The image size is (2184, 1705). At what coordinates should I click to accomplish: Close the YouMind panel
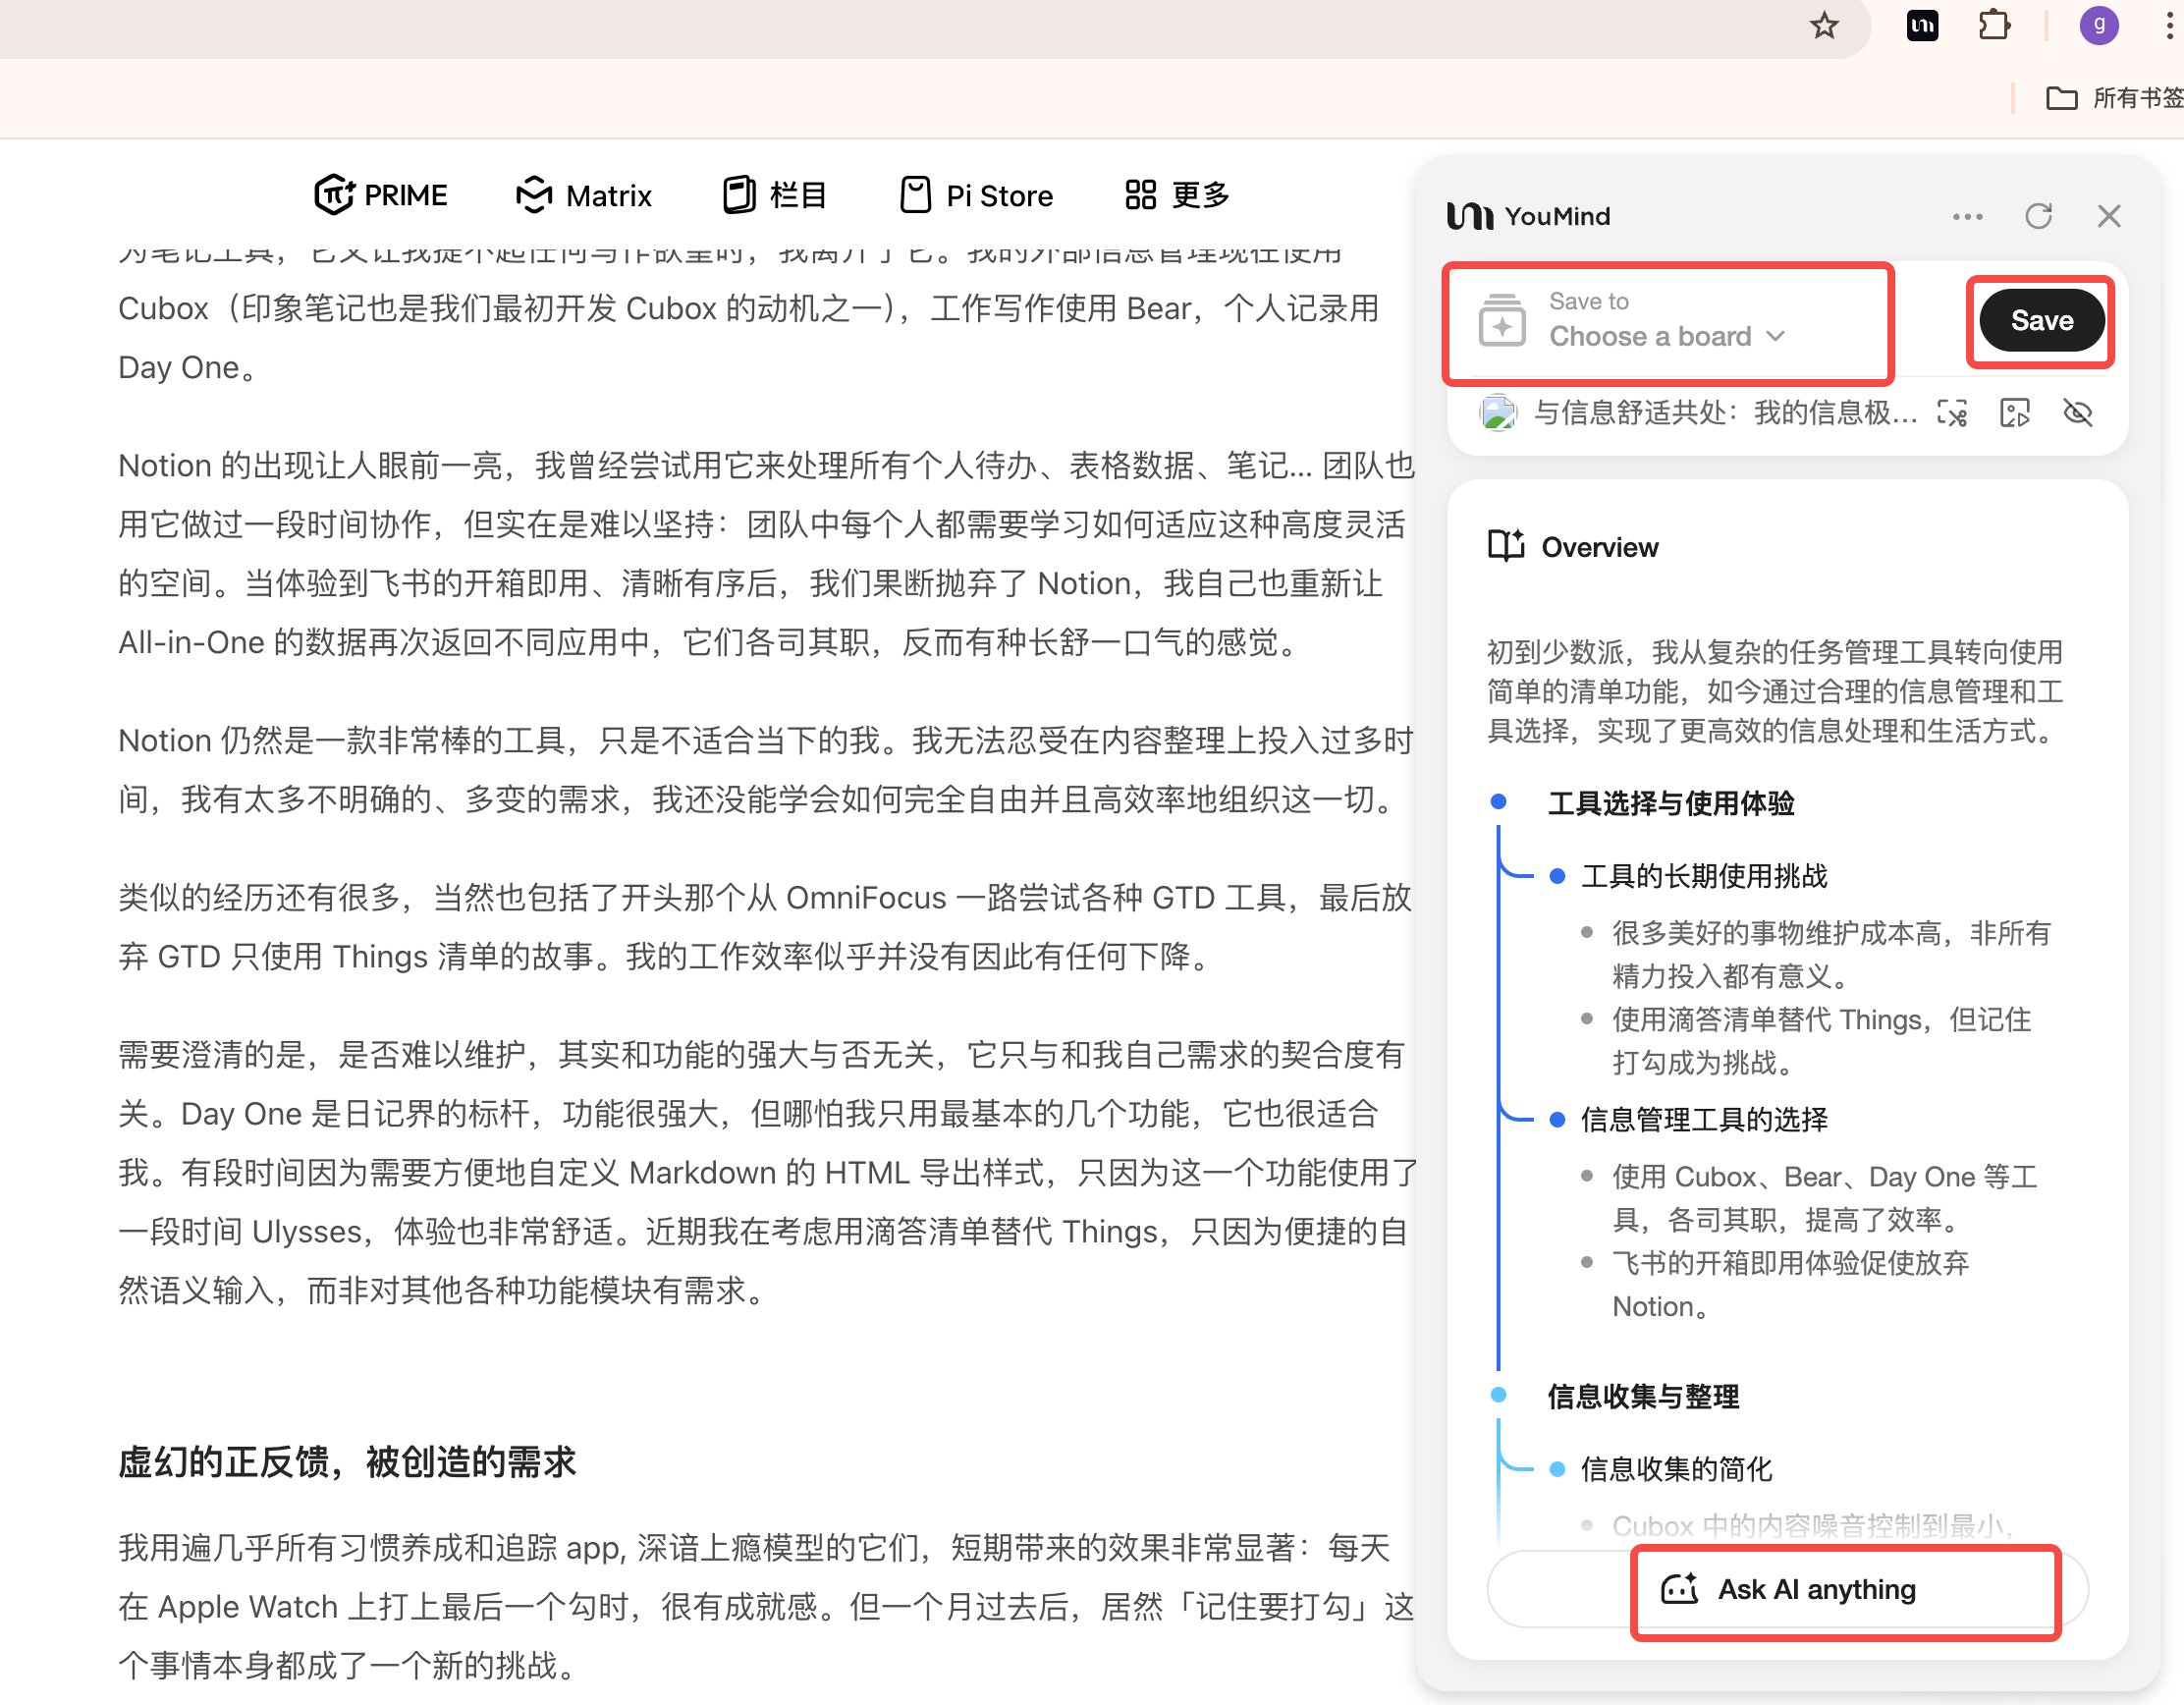tap(2109, 216)
